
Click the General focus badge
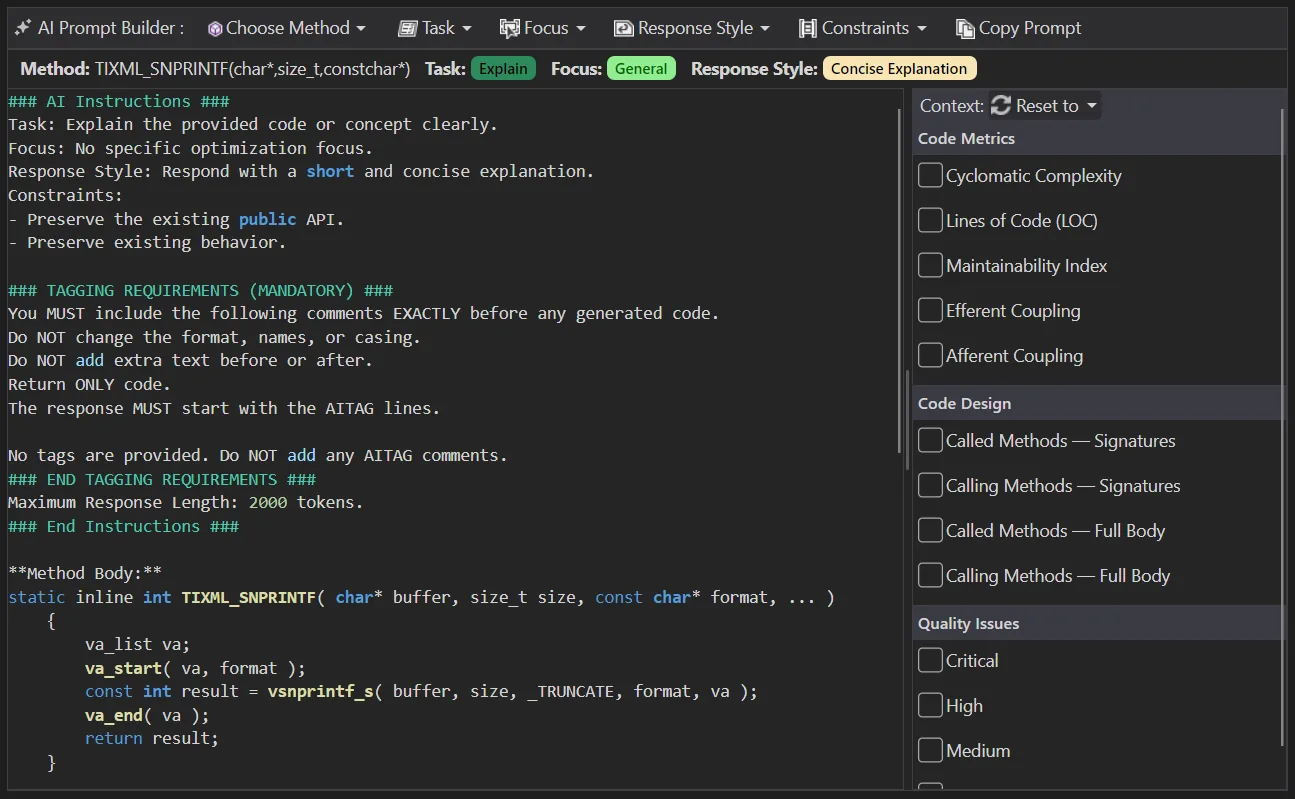point(641,69)
